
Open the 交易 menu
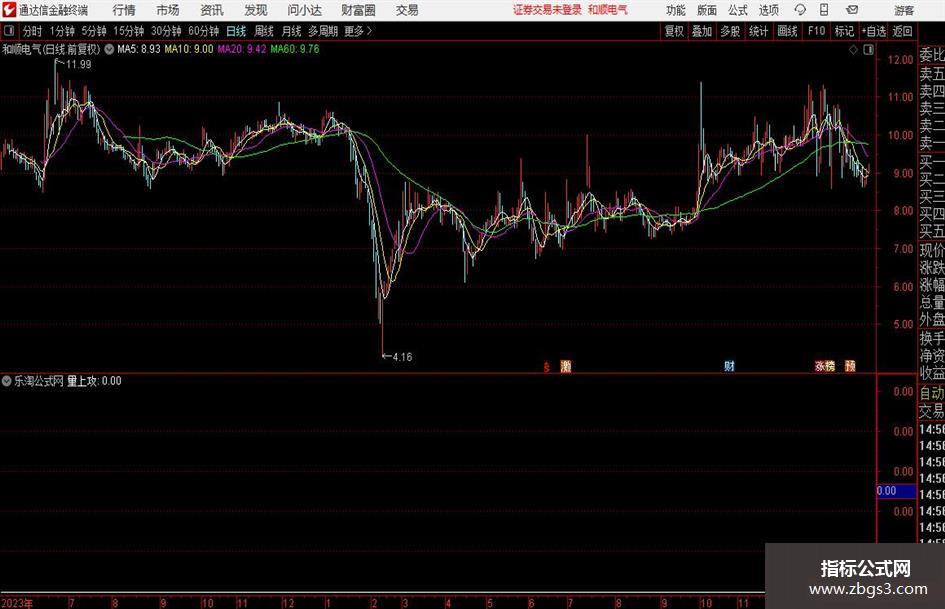407,10
